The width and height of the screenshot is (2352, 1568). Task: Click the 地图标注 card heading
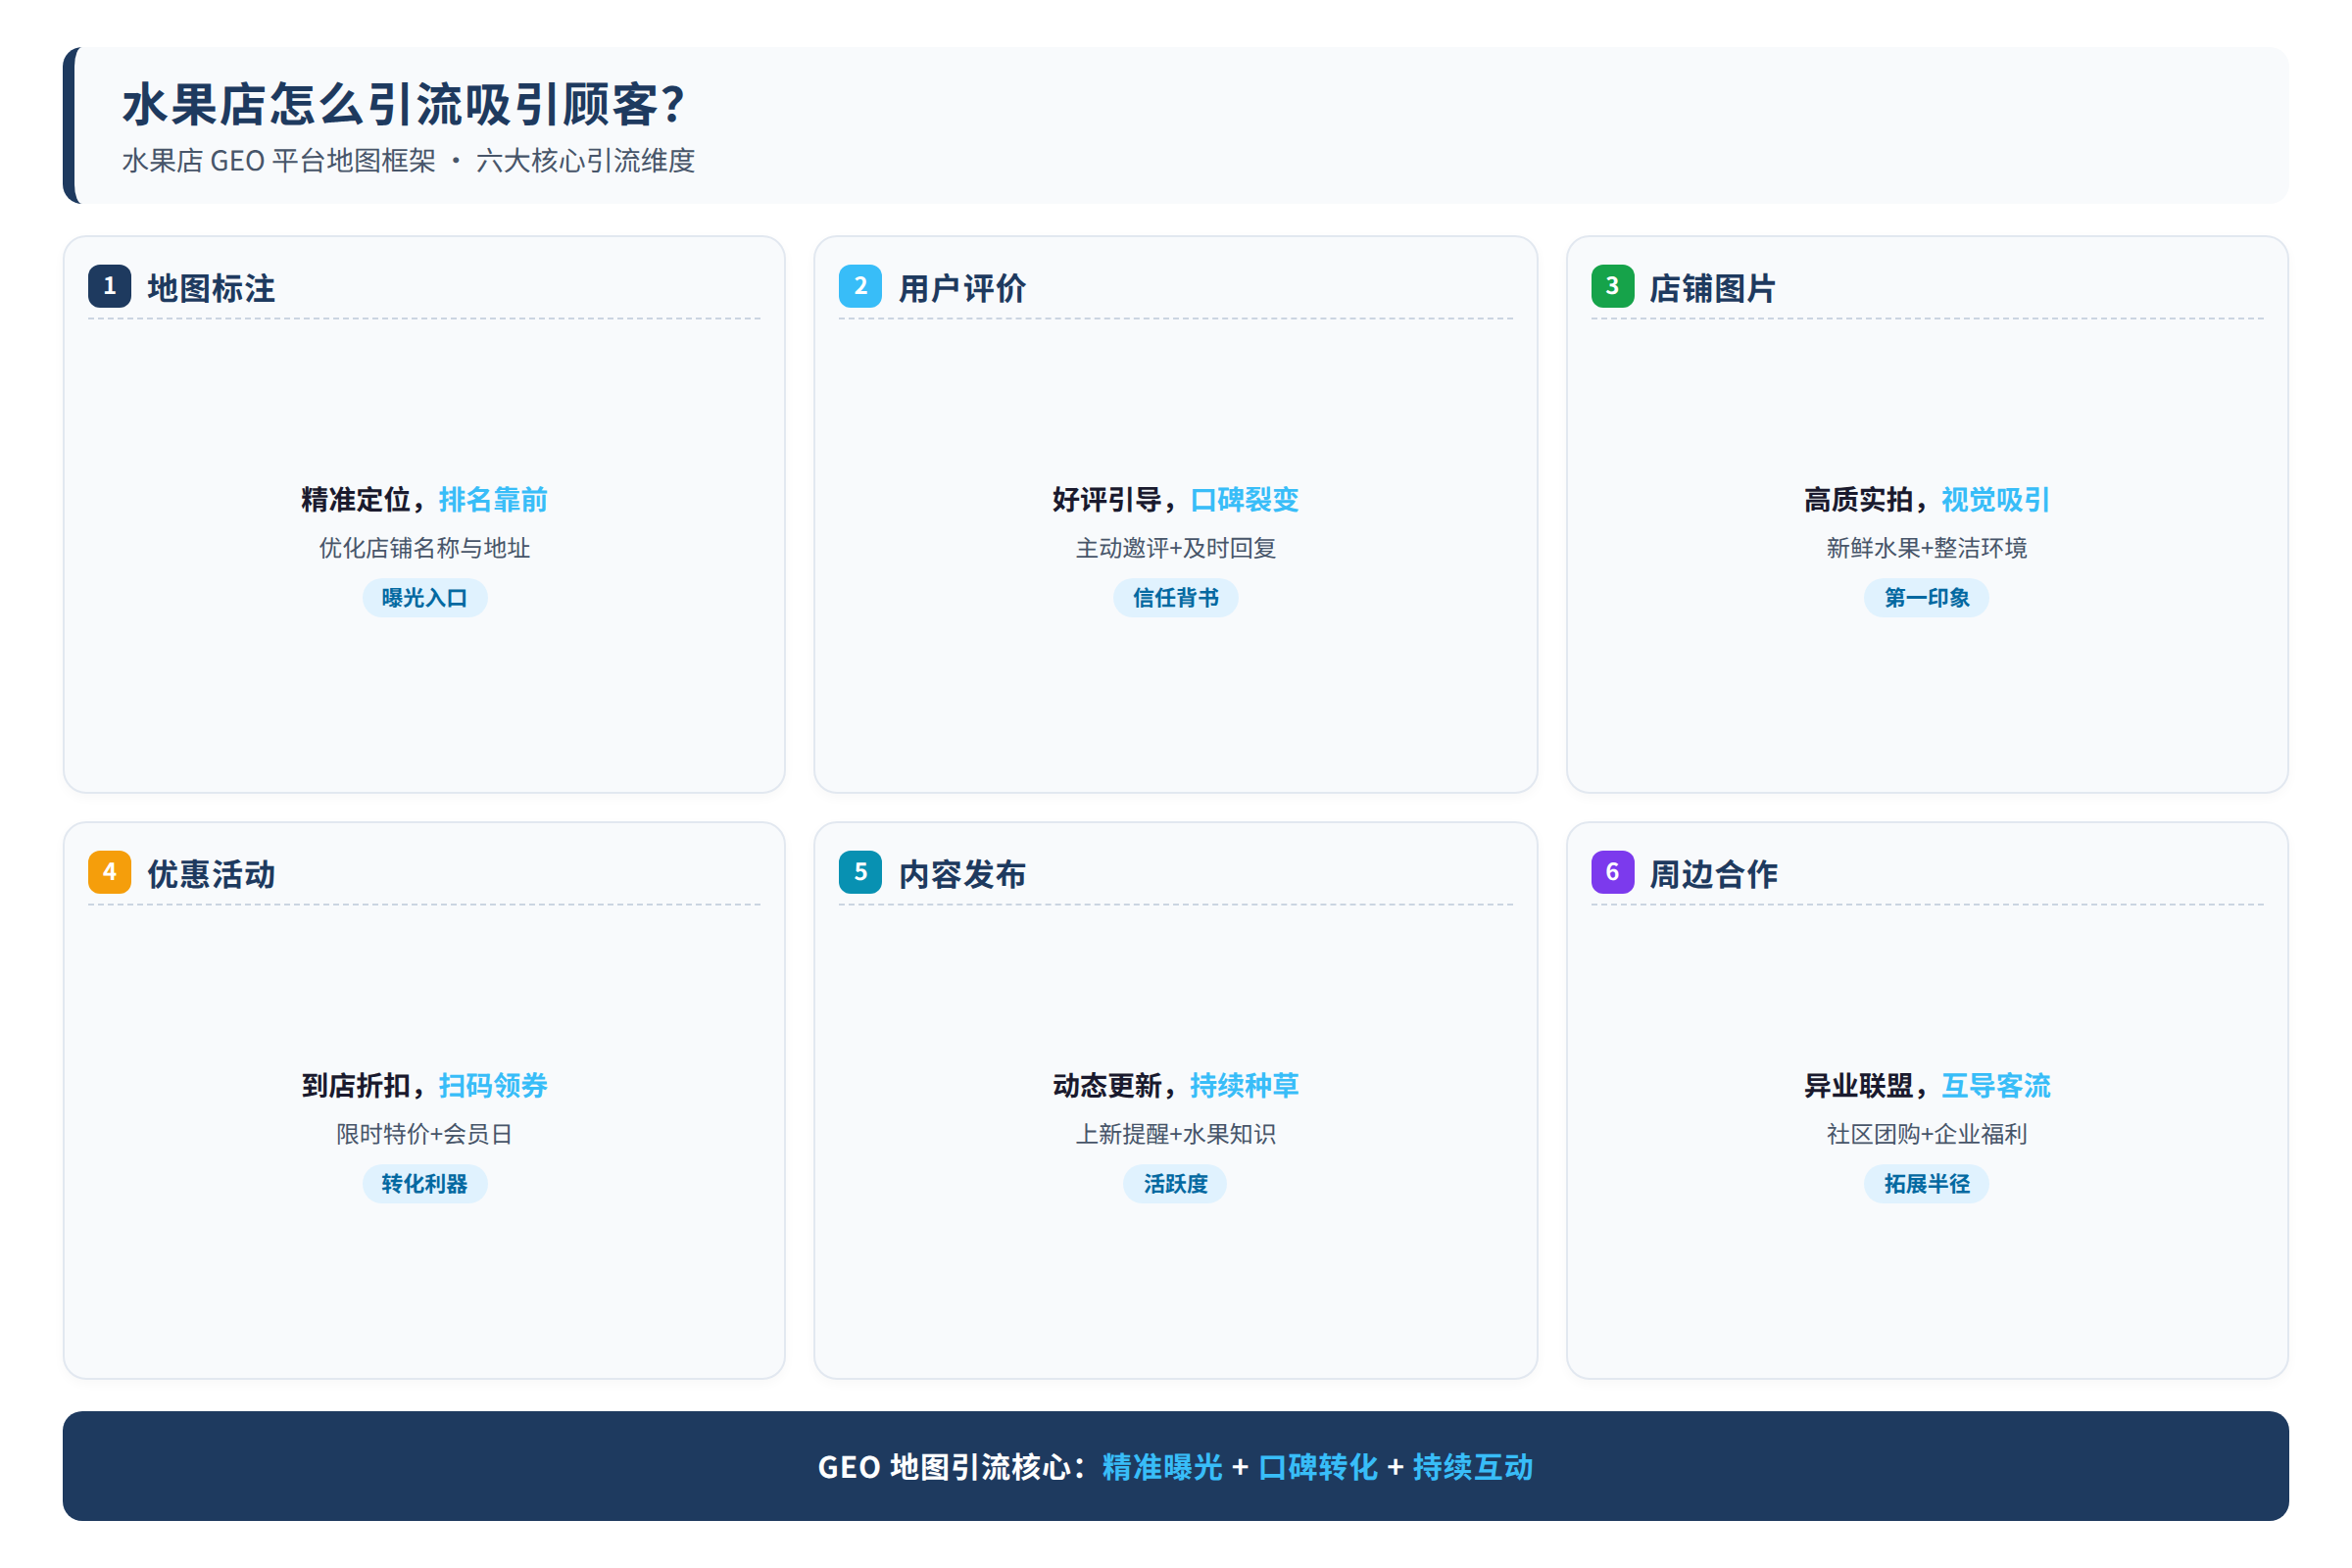[211, 288]
